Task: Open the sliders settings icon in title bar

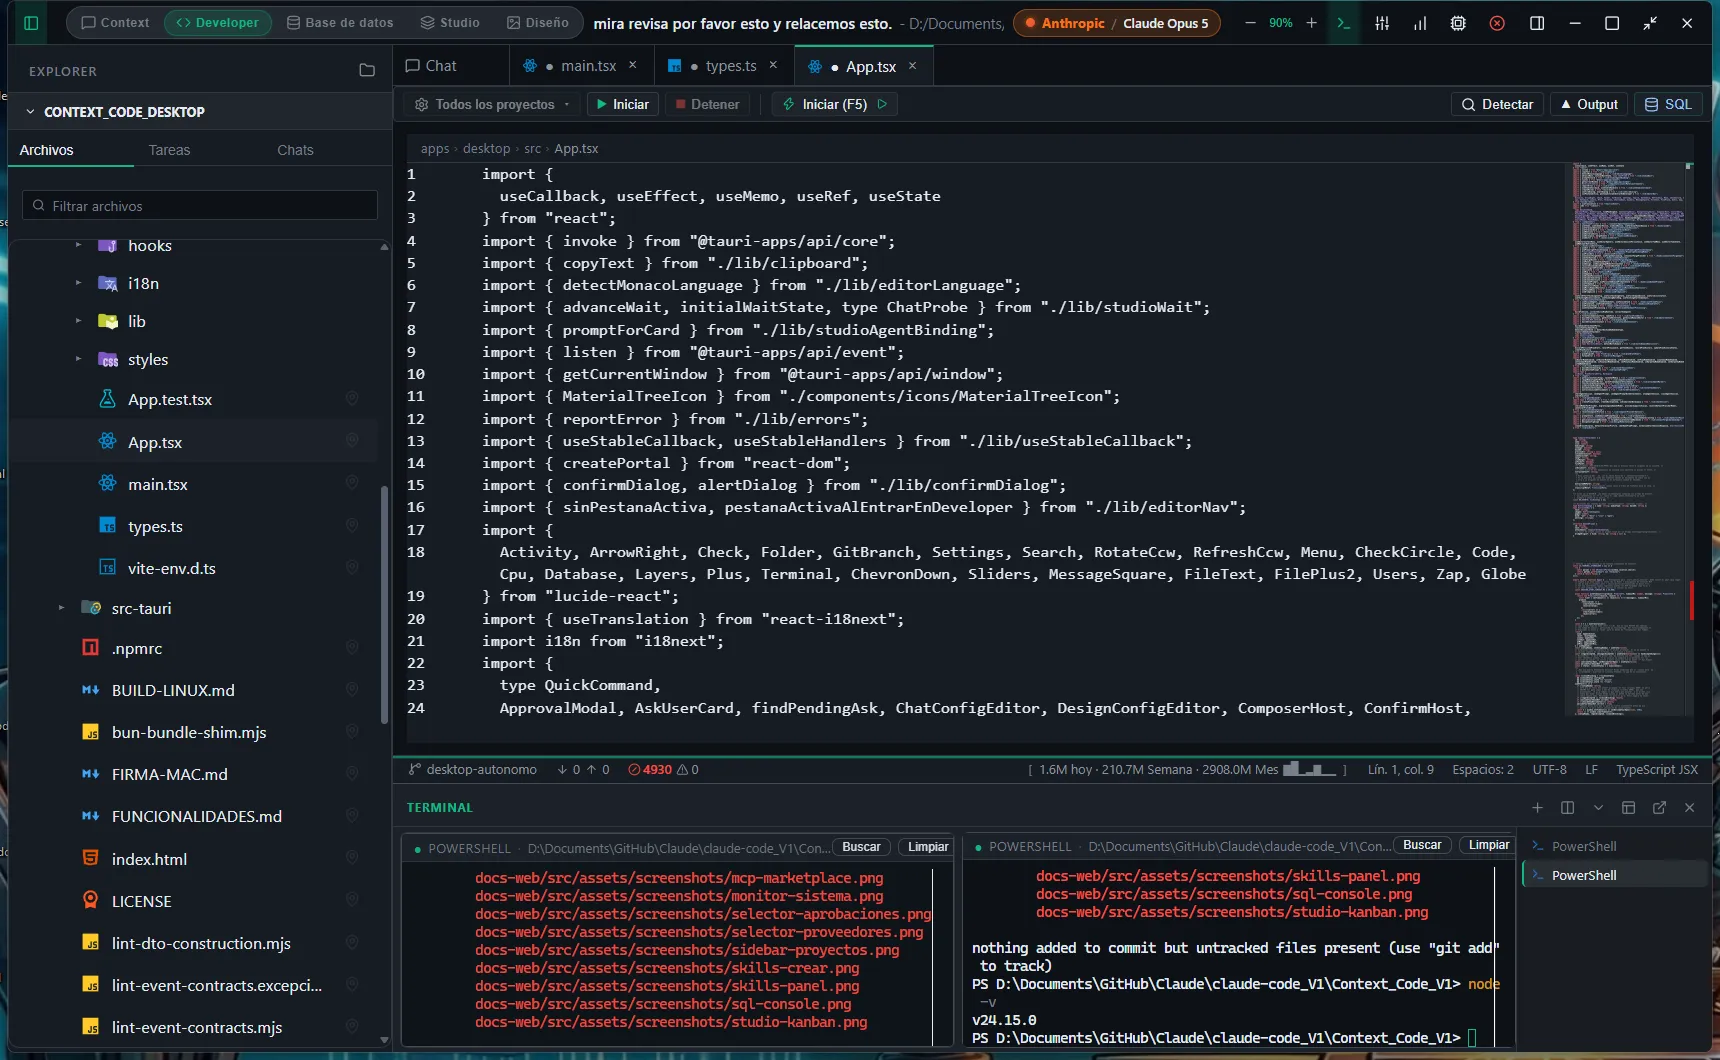Action: click(x=1382, y=23)
